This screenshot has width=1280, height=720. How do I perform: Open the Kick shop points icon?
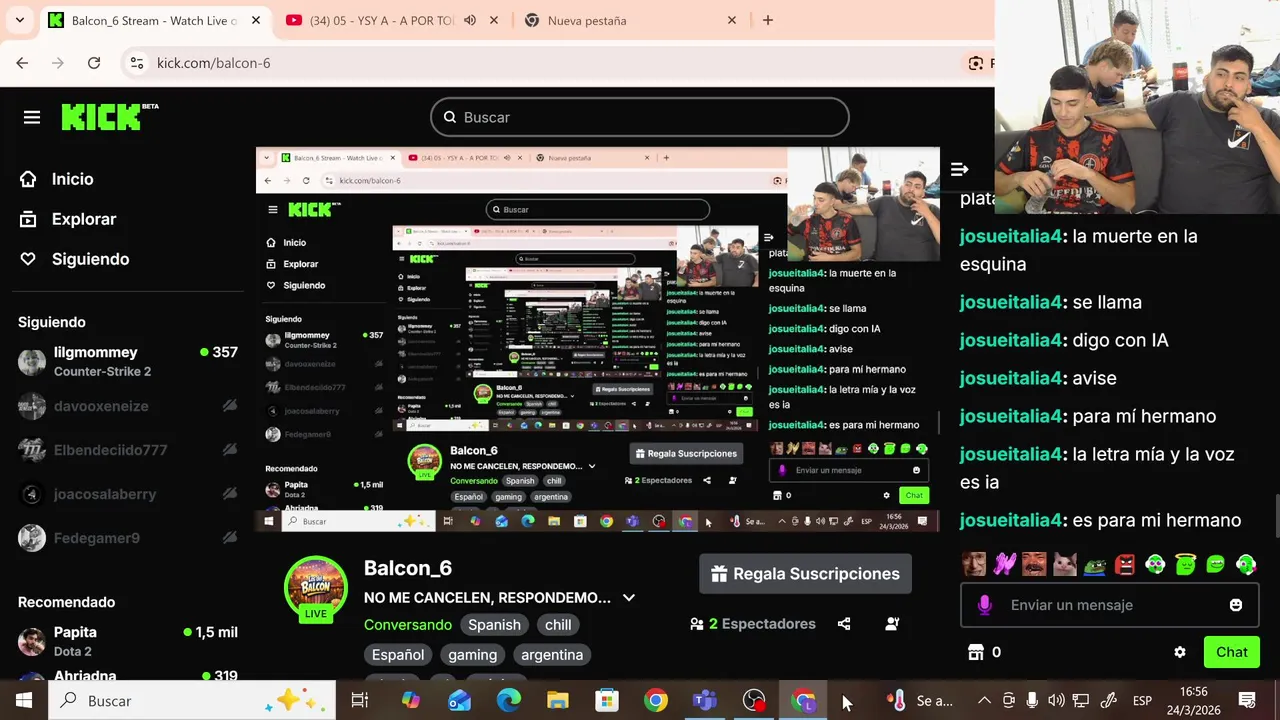[976, 652]
